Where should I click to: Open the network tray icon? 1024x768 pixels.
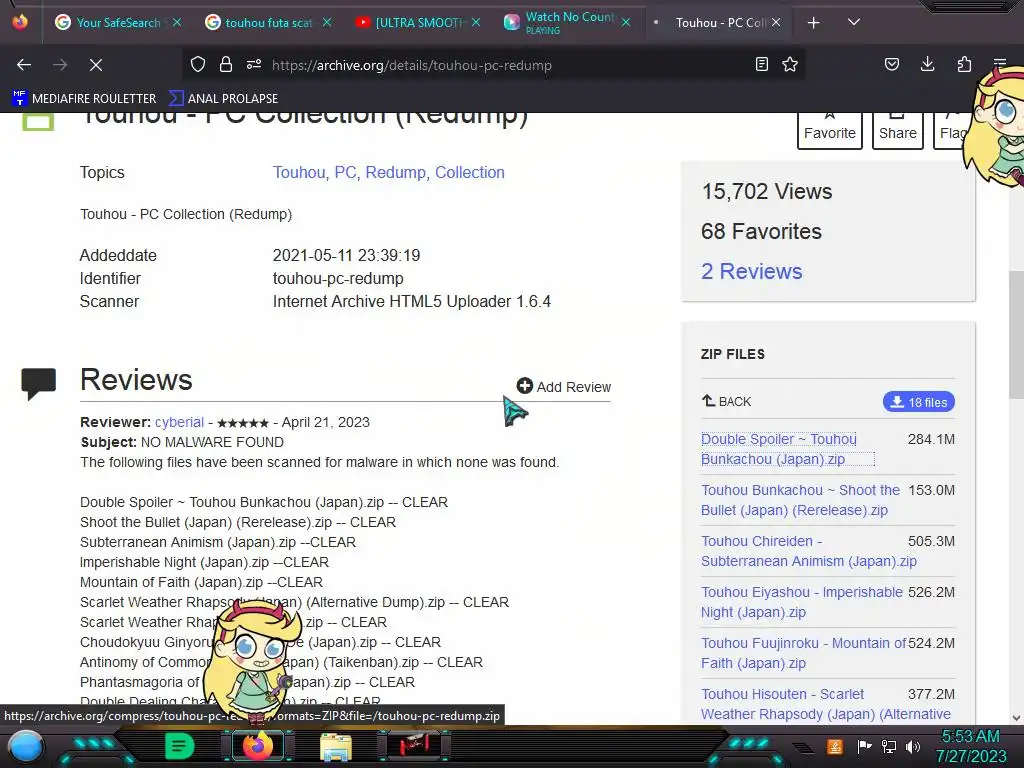[x=889, y=746]
